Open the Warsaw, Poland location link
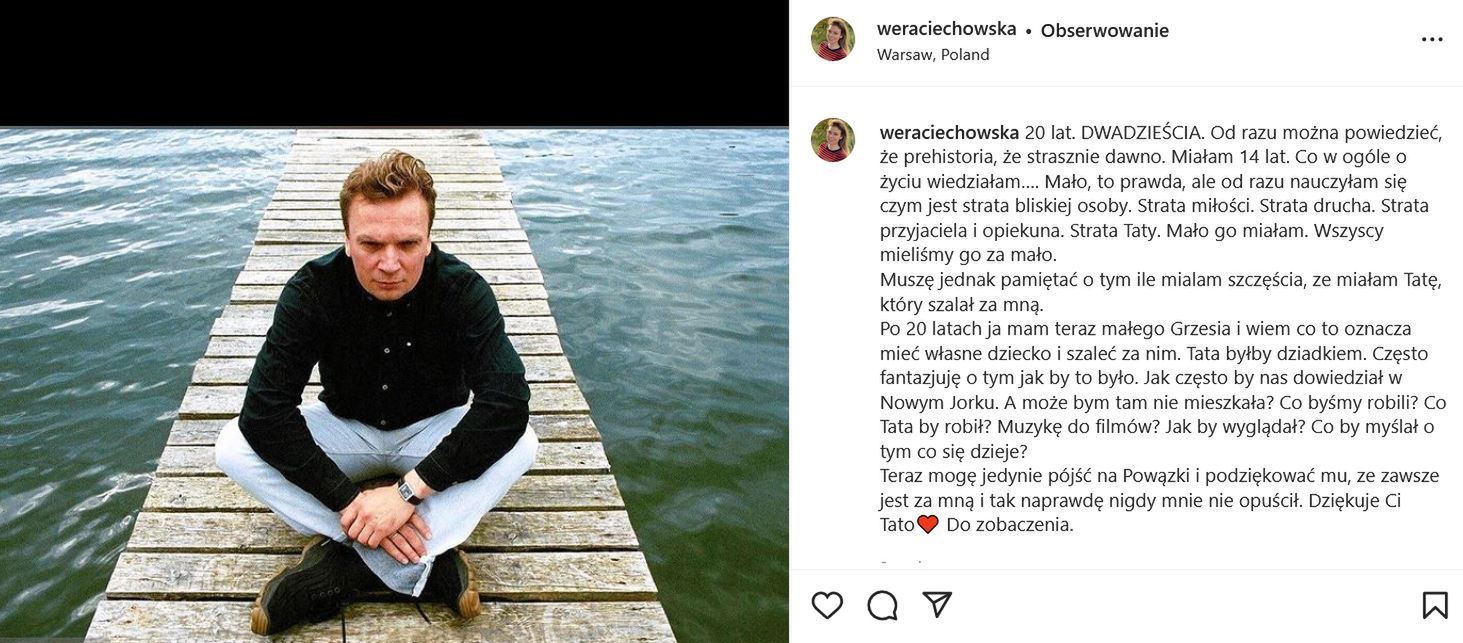The height and width of the screenshot is (643, 1463). tap(933, 55)
